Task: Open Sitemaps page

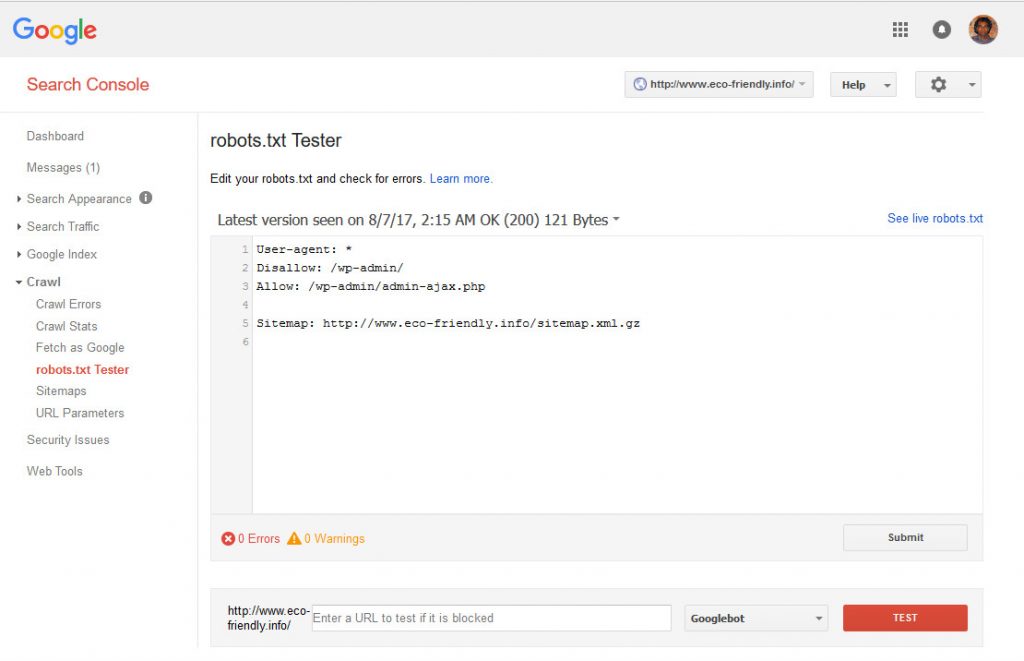Action: tap(61, 391)
